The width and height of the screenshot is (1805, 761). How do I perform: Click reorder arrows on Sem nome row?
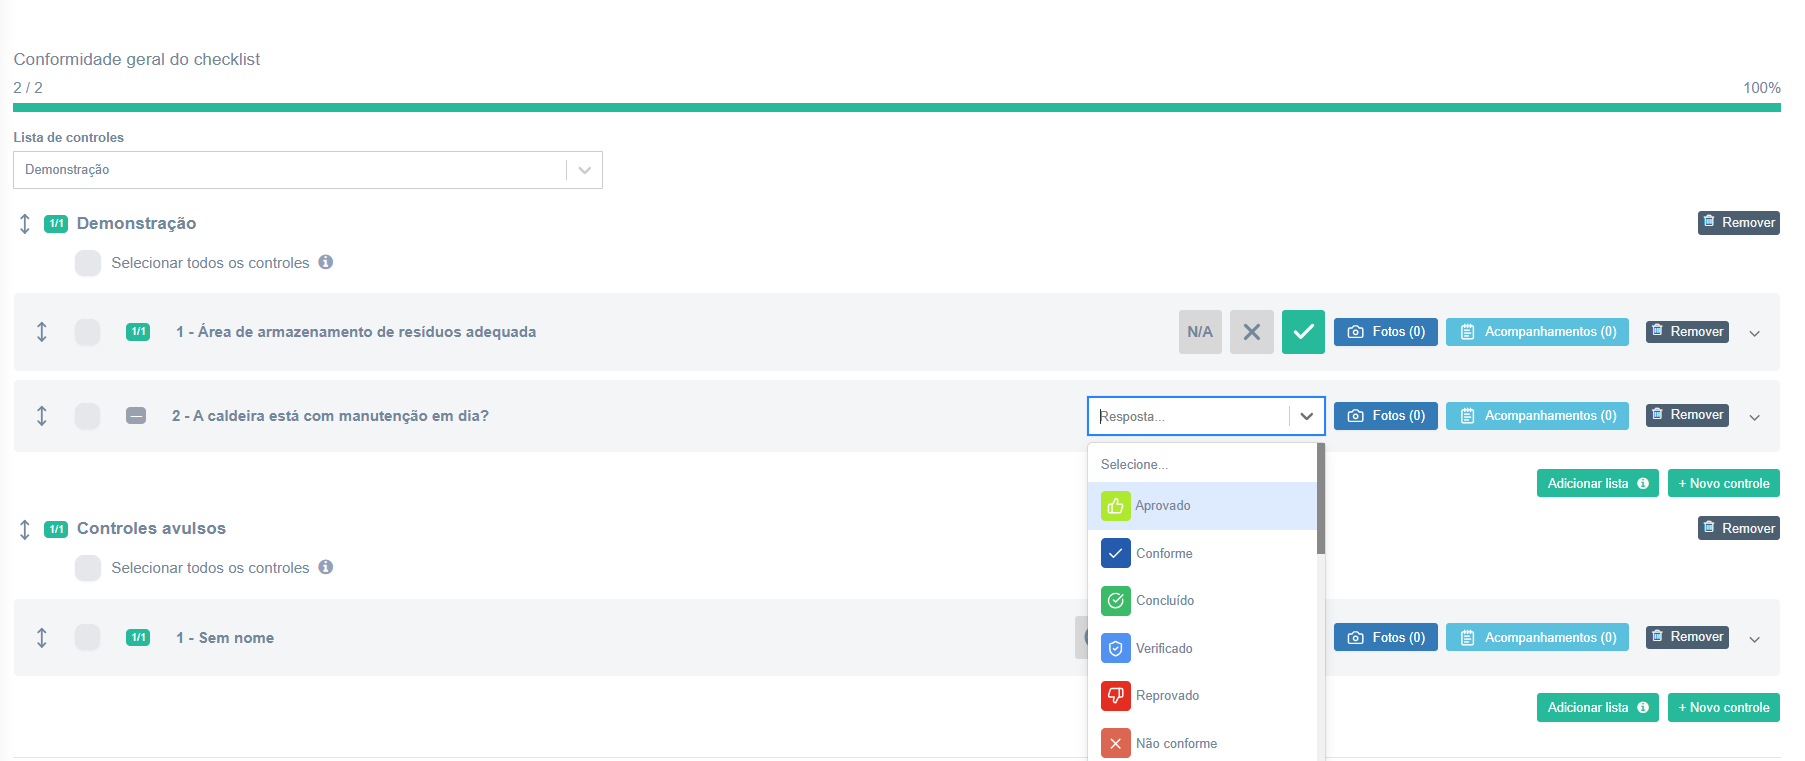click(42, 637)
